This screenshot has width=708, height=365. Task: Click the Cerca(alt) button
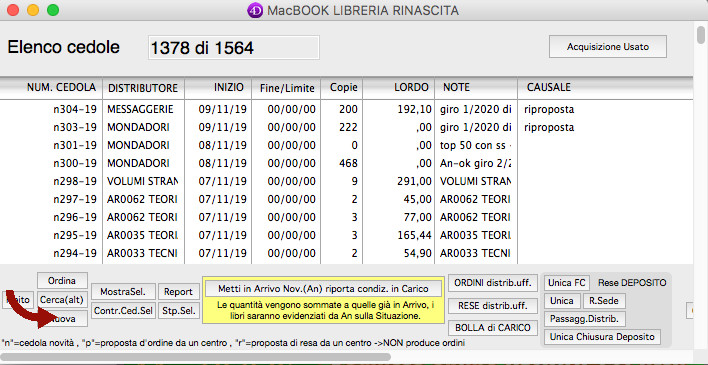coord(62,299)
